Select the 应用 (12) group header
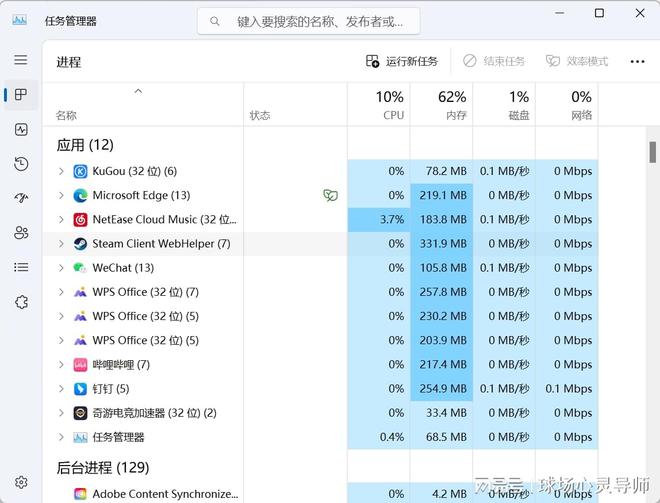Viewport: 660px width, 503px height. (x=85, y=145)
